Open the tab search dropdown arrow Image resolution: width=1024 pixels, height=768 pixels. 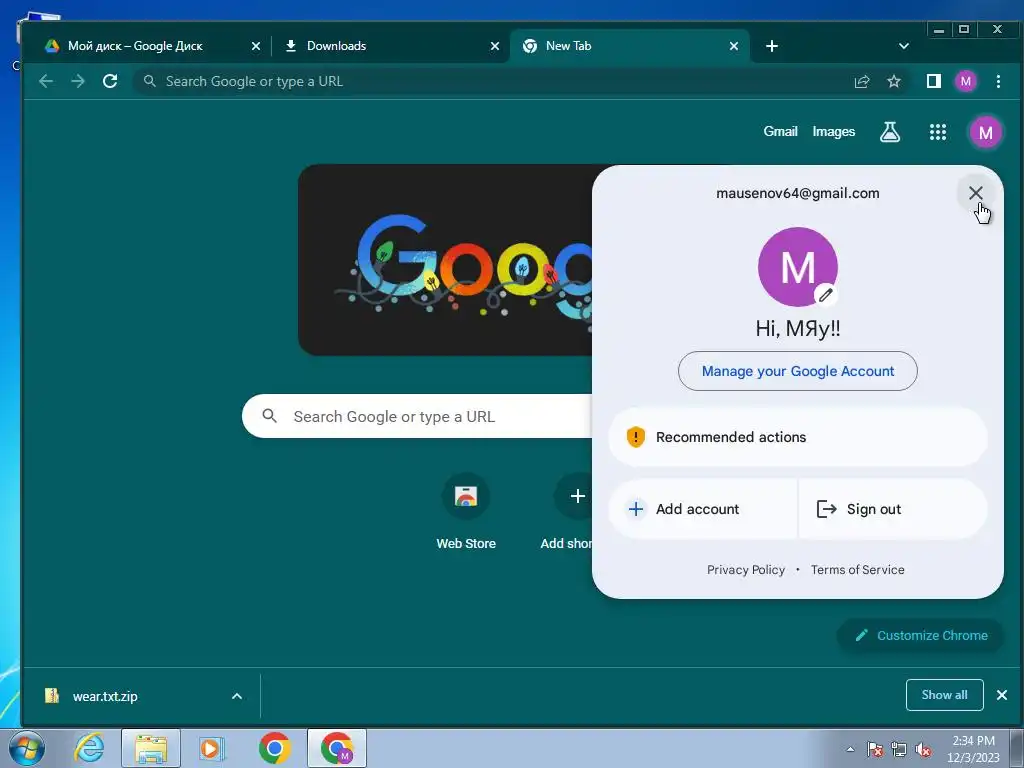[x=904, y=46]
